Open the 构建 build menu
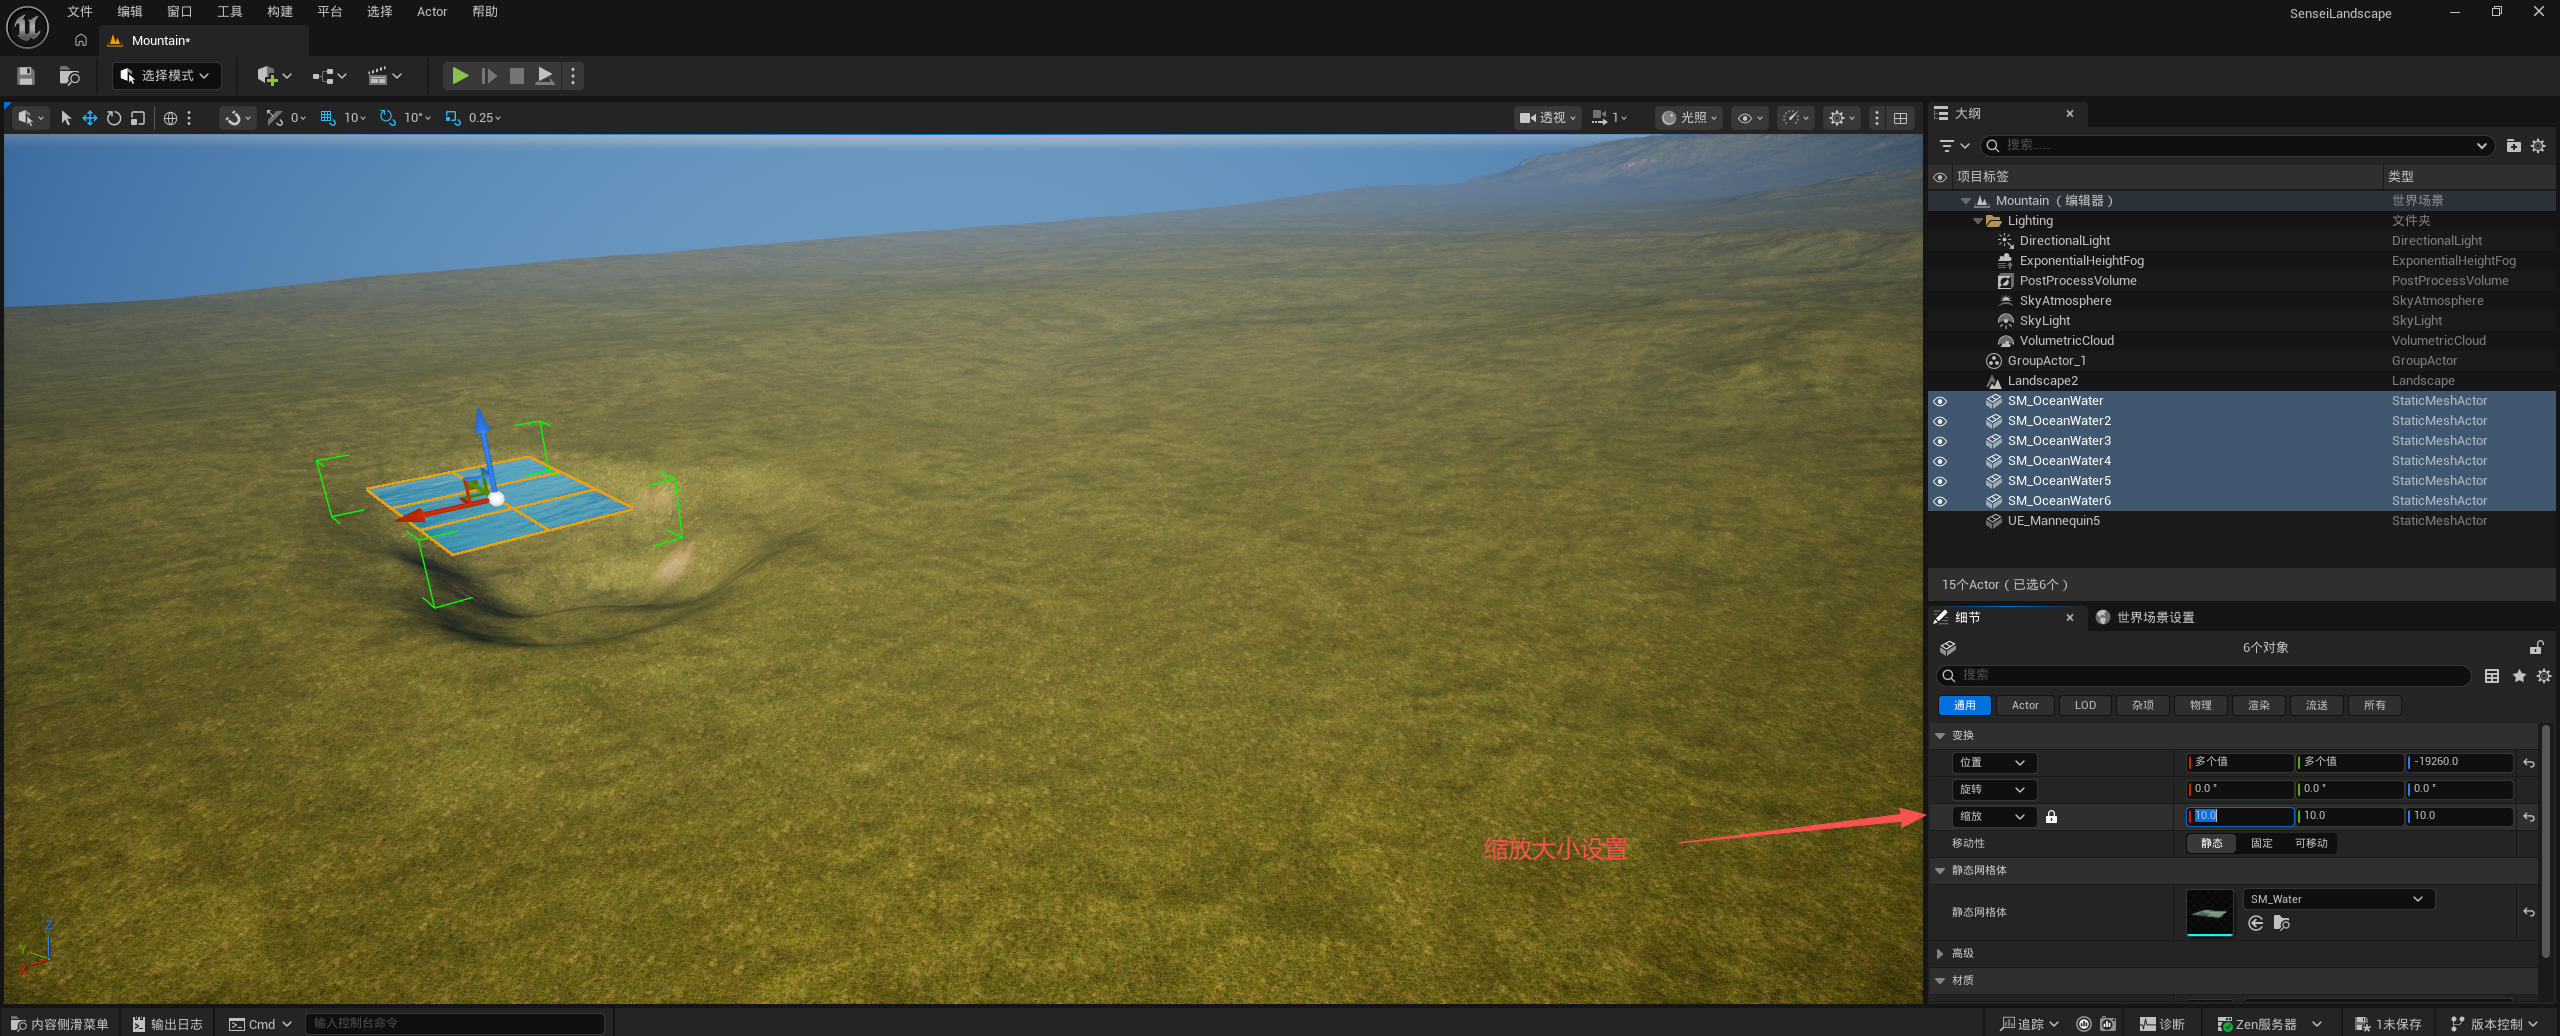The height and width of the screenshot is (1036, 2560). [280, 12]
